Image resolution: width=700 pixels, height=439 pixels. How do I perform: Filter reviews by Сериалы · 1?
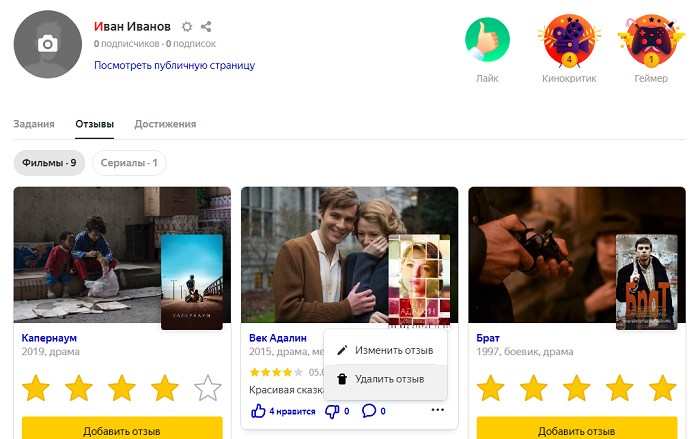click(x=129, y=163)
